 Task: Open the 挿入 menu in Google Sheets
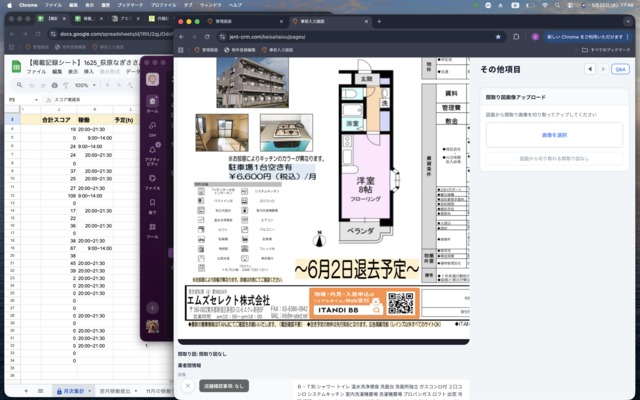(x=89, y=71)
